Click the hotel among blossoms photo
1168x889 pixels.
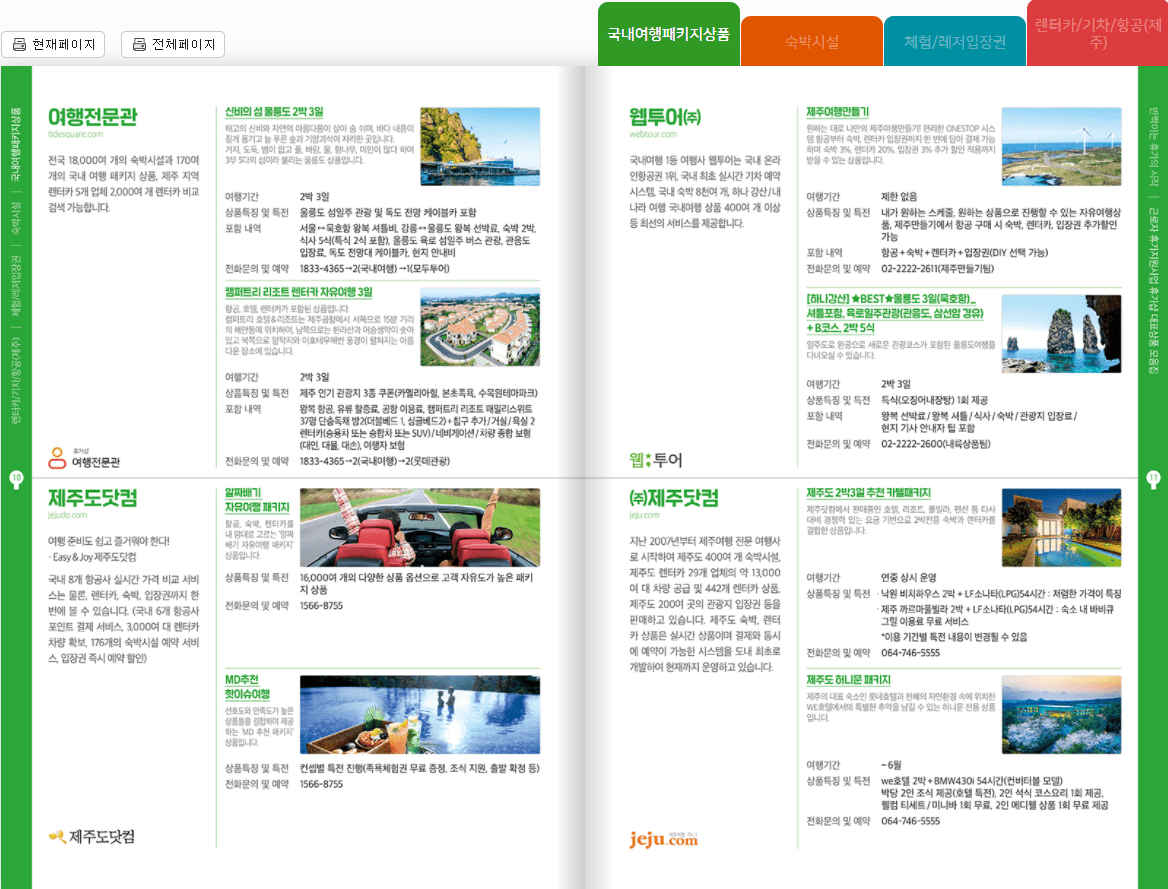pos(1061,715)
